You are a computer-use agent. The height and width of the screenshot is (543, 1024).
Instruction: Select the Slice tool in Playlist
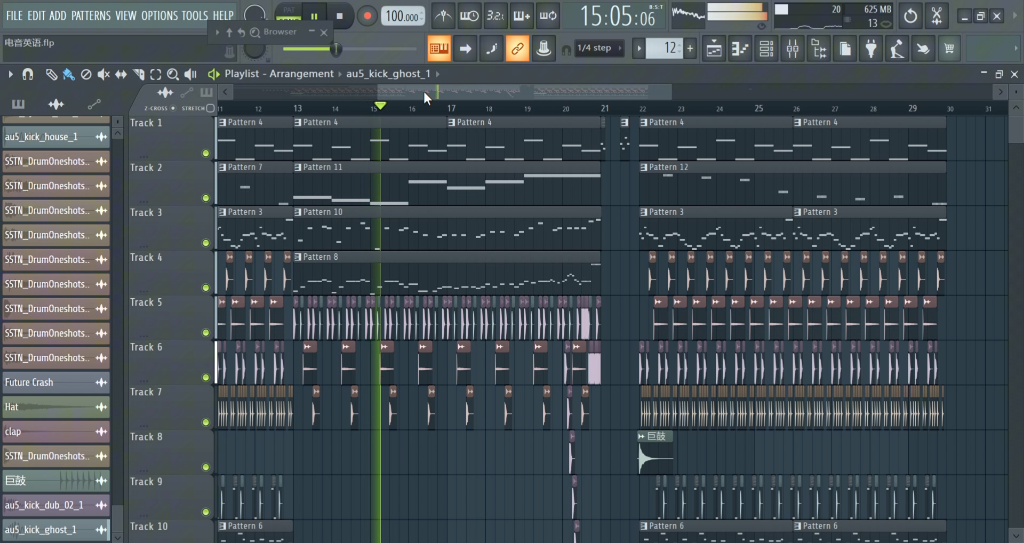point(138,74)
